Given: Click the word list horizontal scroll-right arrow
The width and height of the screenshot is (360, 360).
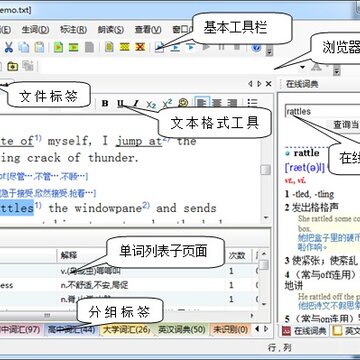Looking at the screenshot, I should point(252,315).
